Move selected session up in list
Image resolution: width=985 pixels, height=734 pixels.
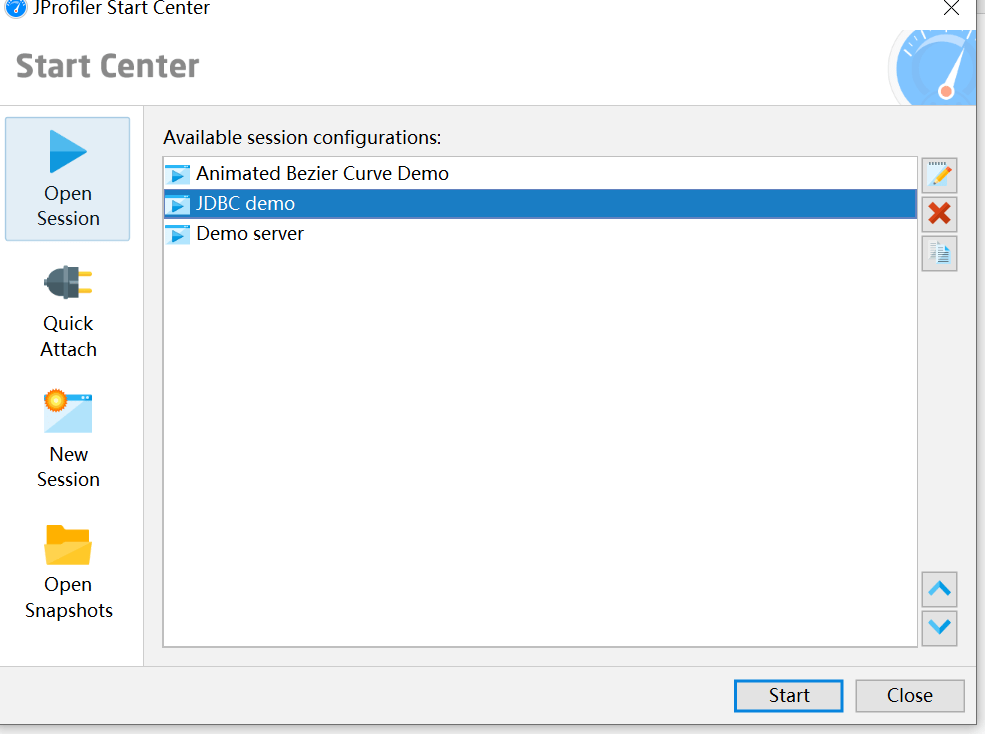pyautogui.click(x=939, y=589)
